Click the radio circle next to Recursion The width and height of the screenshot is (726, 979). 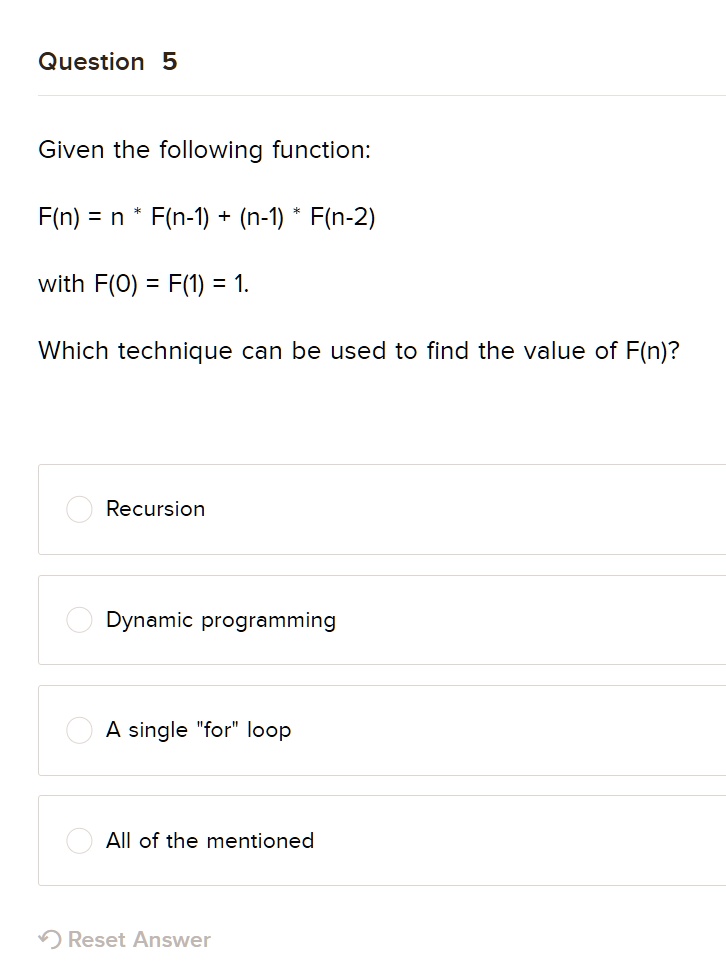(x=78, y=509)
